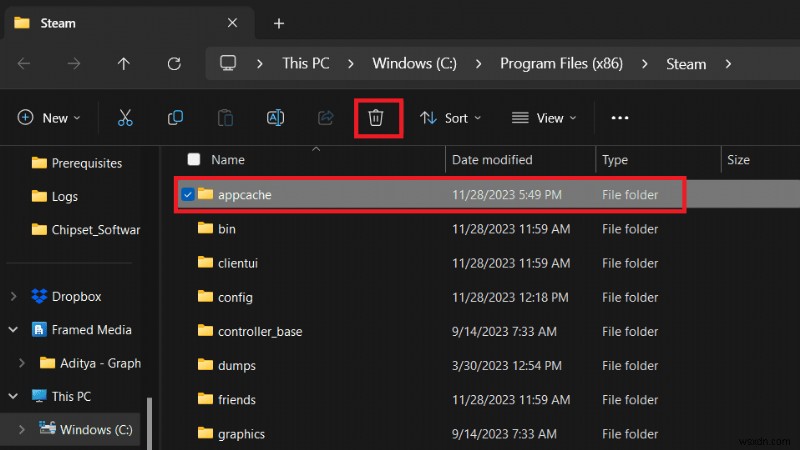Select the Steam tab
Viewport: 800px width, 450px height.
tap(130, 23)
